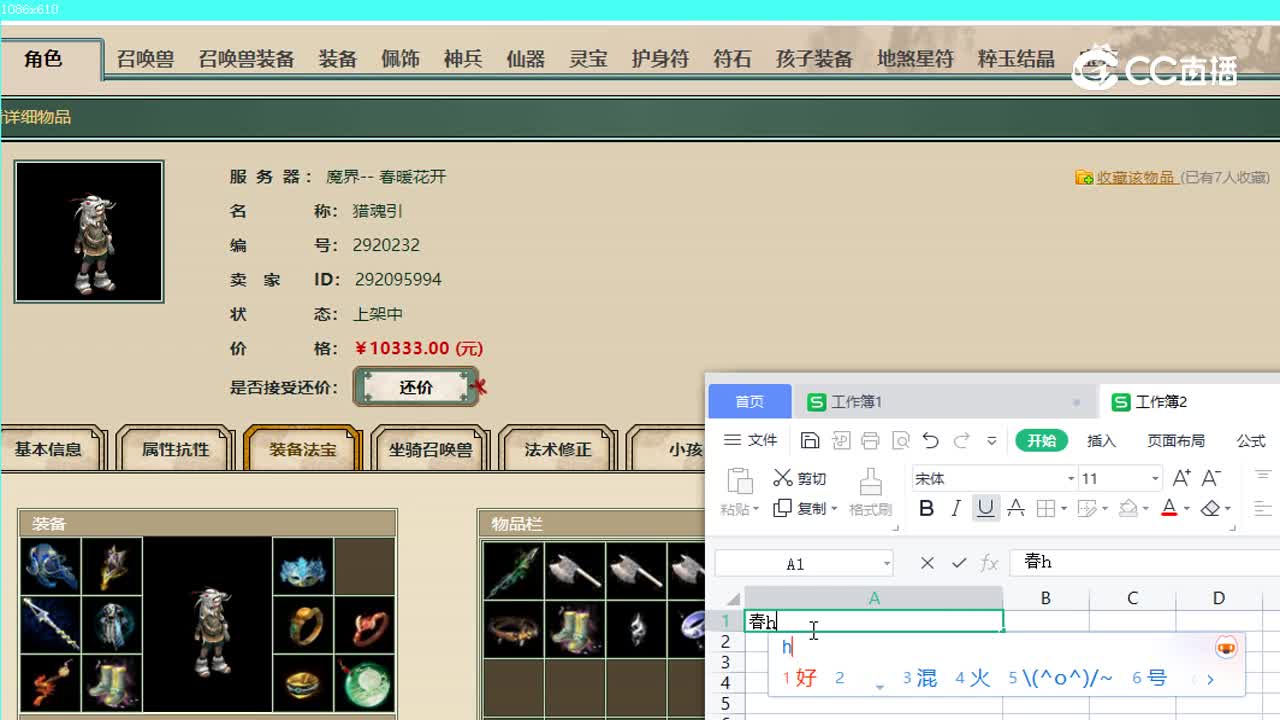Open the 坐骑召唤兽 detail tab
Viewport: 1280px width, 720px height.
click(430, 449)
